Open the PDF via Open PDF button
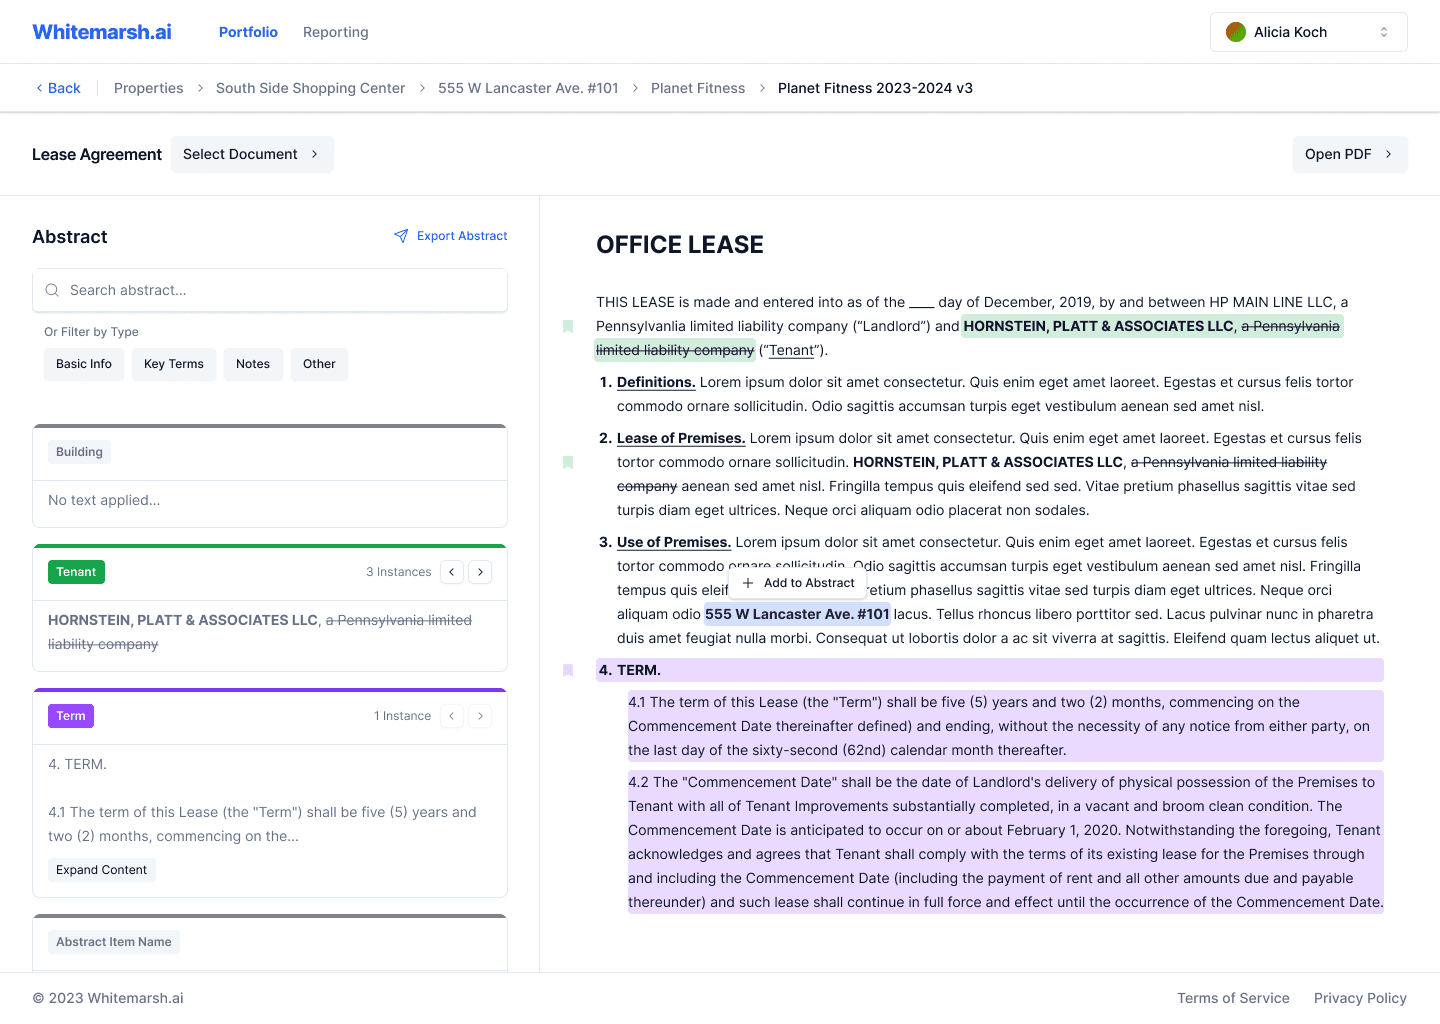The image size is (1440, 1024). [1350, 154]
